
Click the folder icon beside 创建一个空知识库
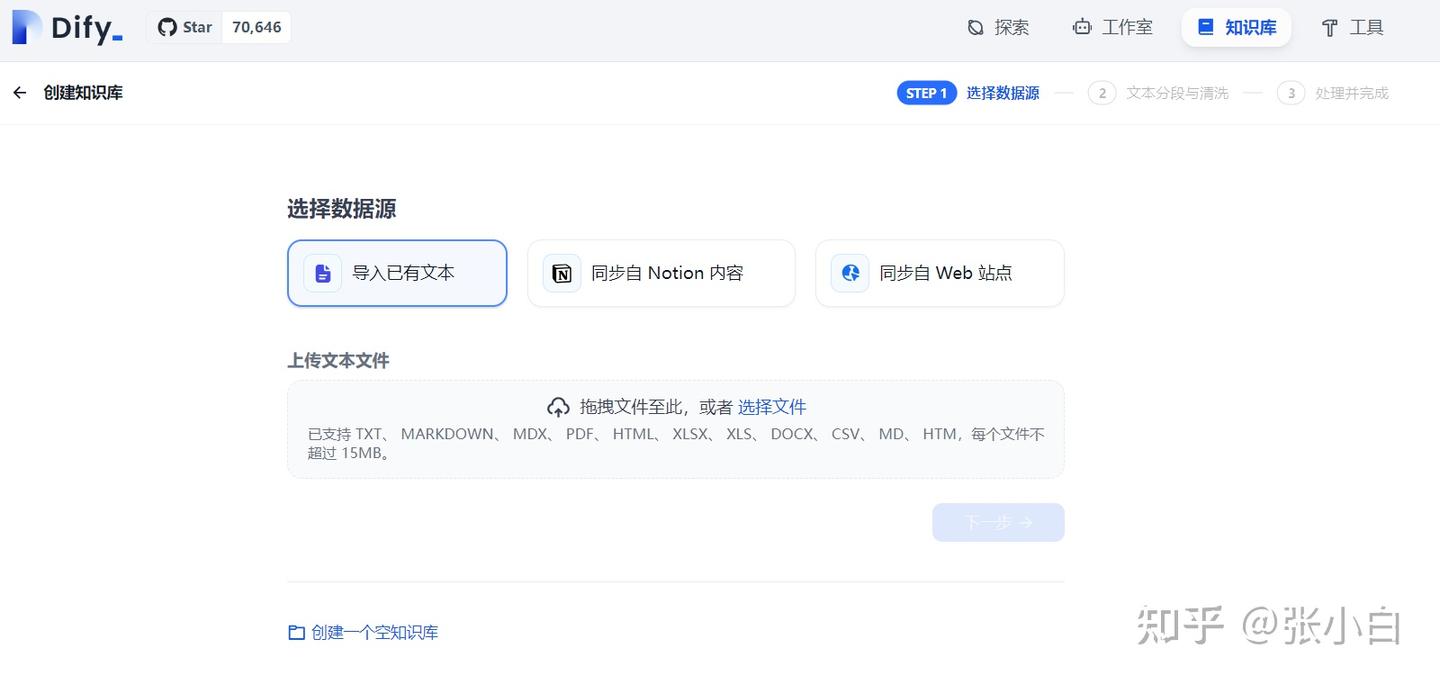pos(296,632)
